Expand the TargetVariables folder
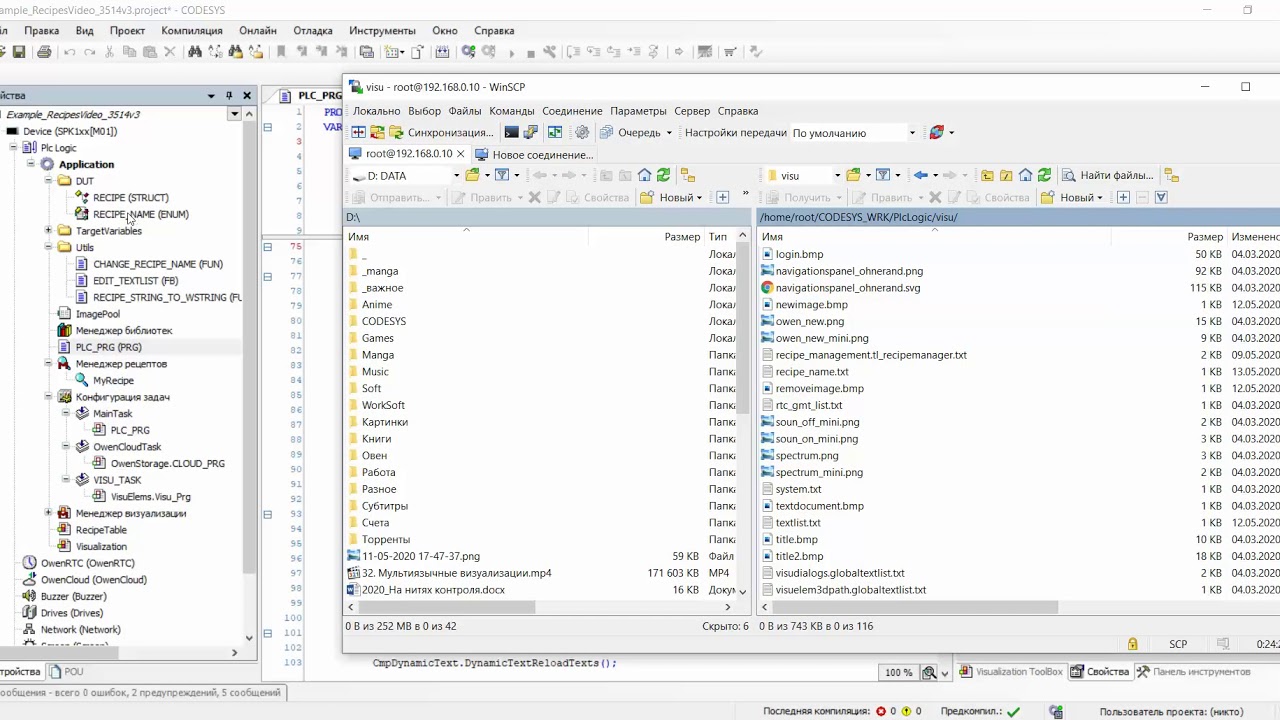Viewport: 1280px width, 720px height. [48, 231]
